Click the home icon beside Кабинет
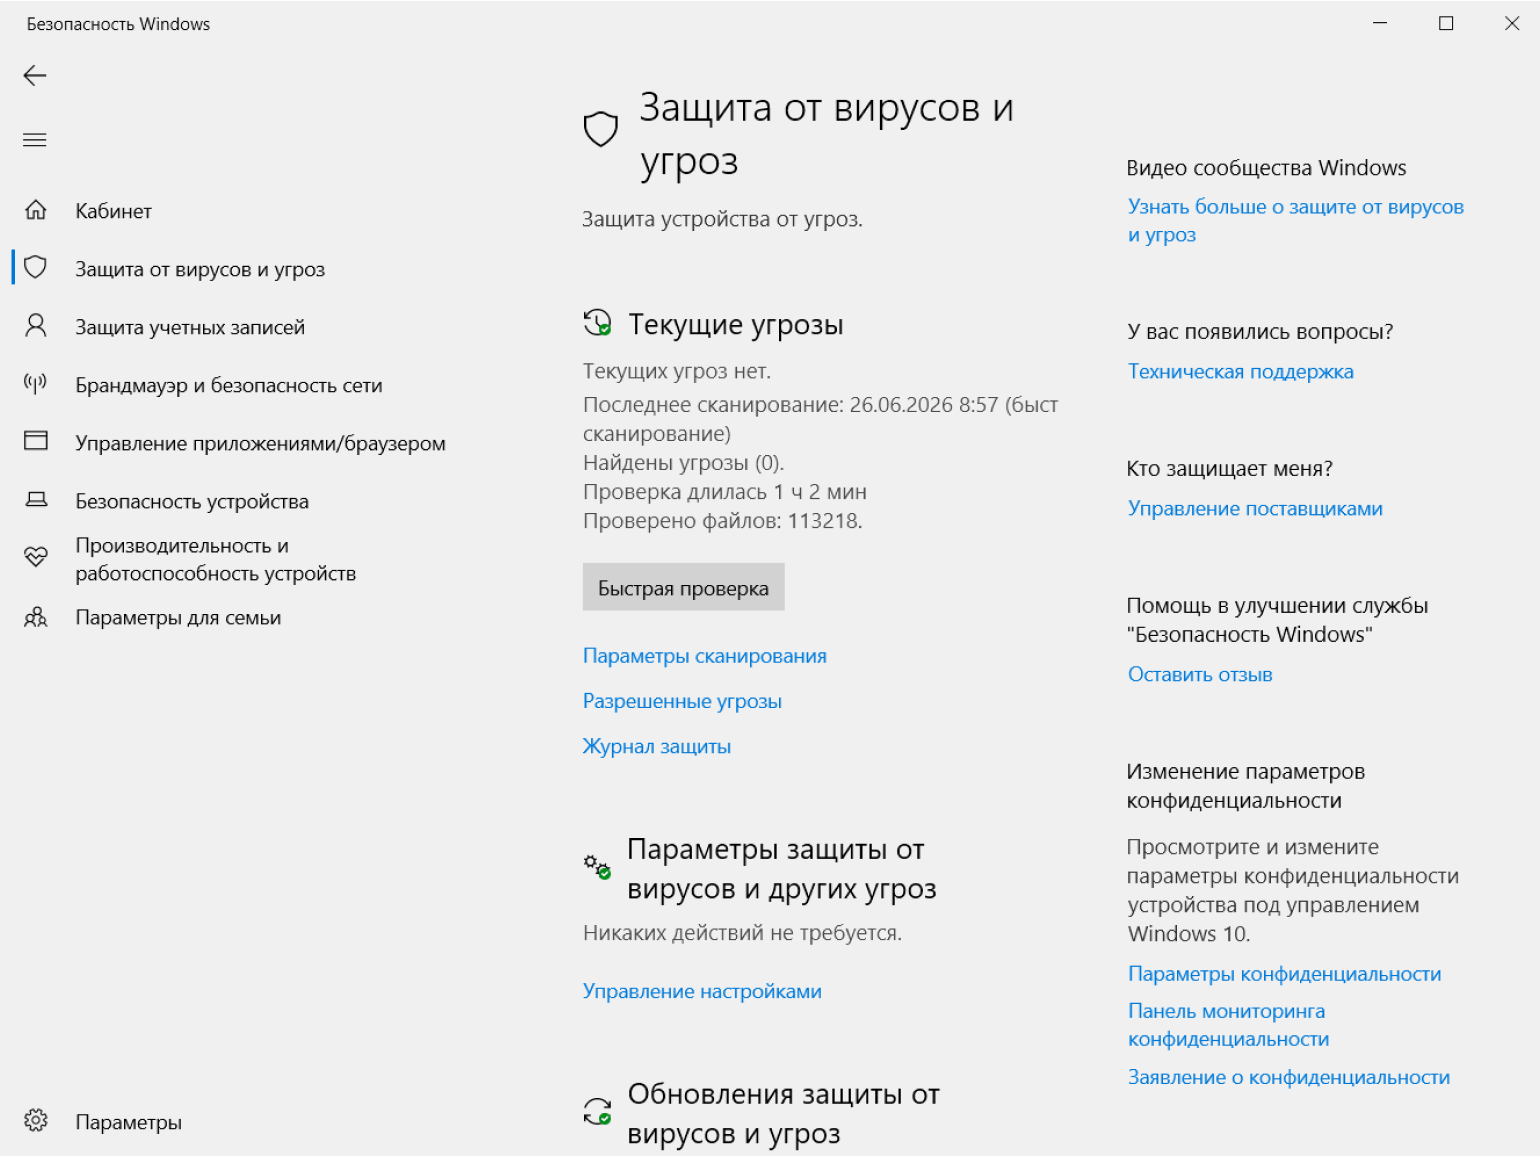This screenshot has width=1540, height=1156. click(x=36, y=210)
